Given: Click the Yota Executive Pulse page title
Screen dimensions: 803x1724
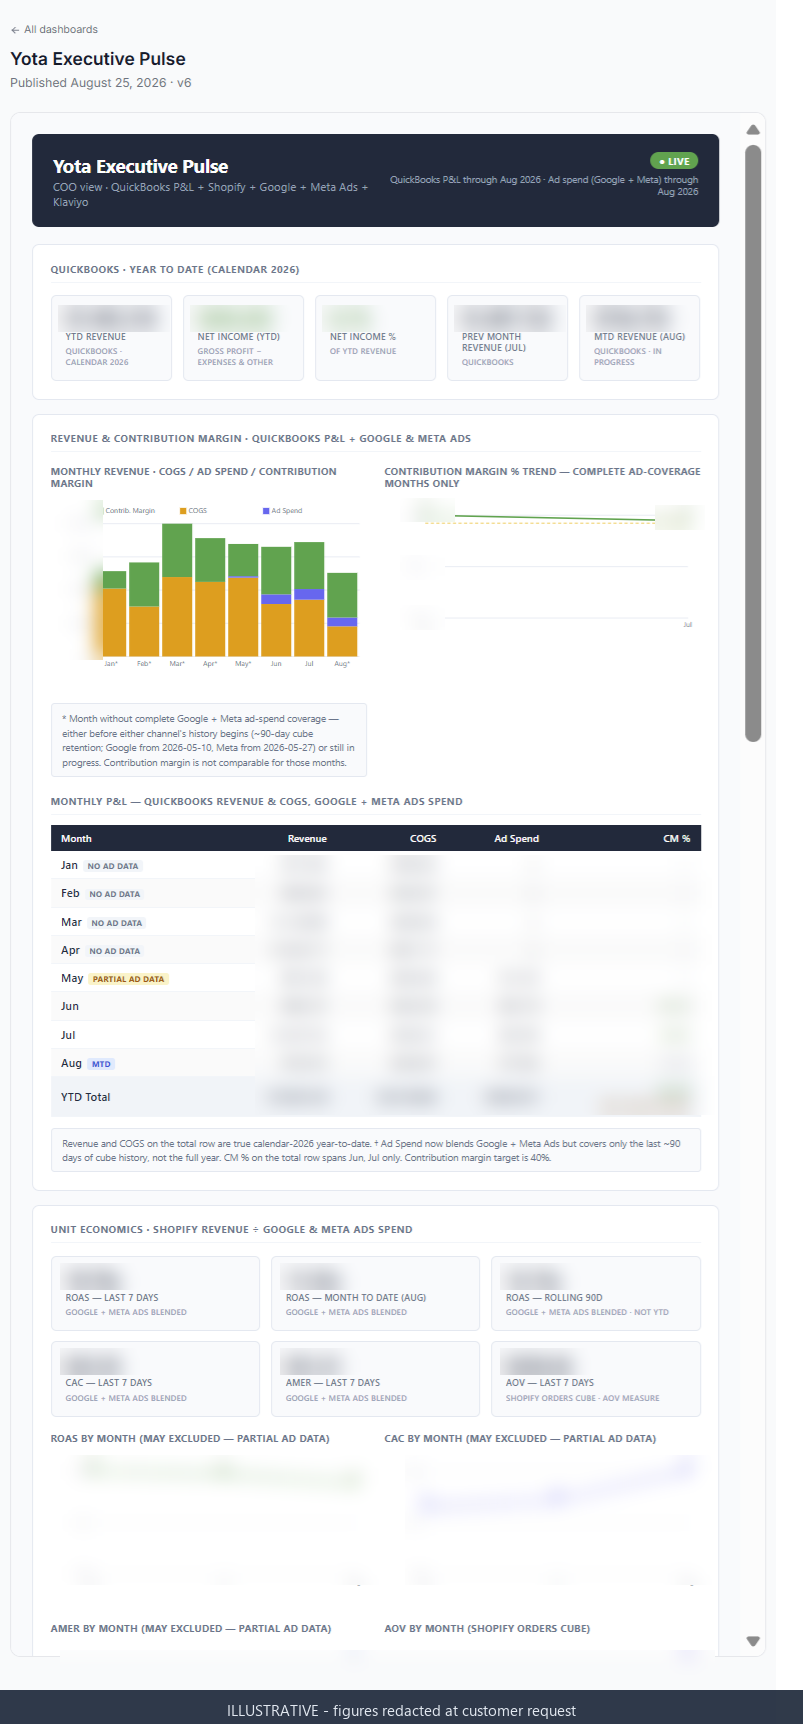Looking at the screenshot, I should [x=98, y=59].
